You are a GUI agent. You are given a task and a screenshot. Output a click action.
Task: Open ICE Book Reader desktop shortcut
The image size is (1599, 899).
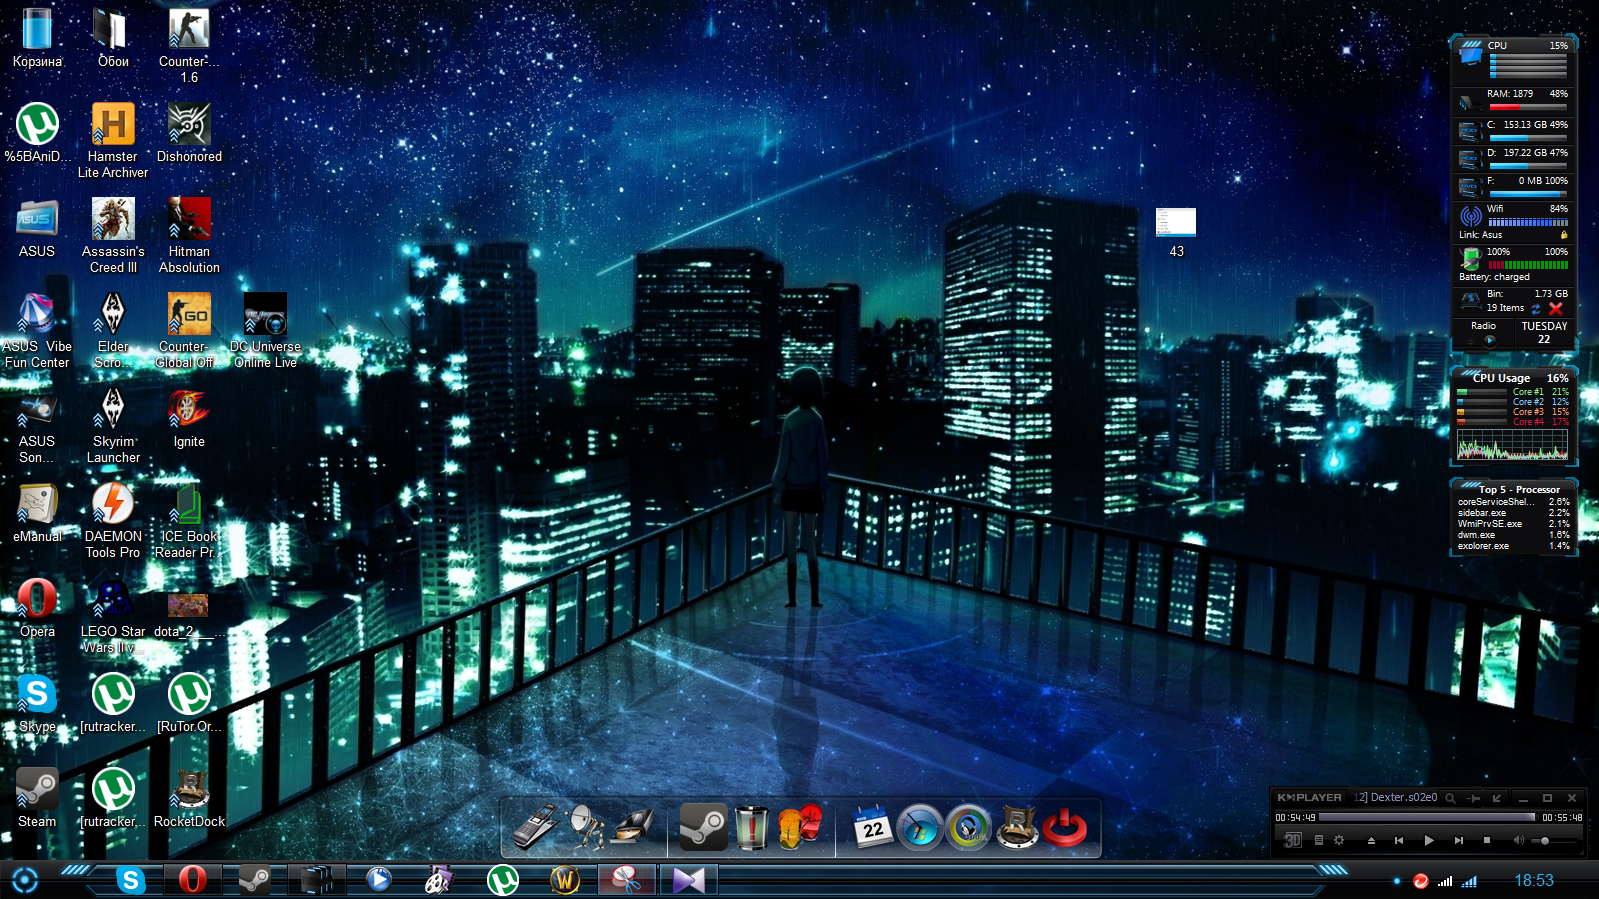pyautogui.click(x=189, y=520)
